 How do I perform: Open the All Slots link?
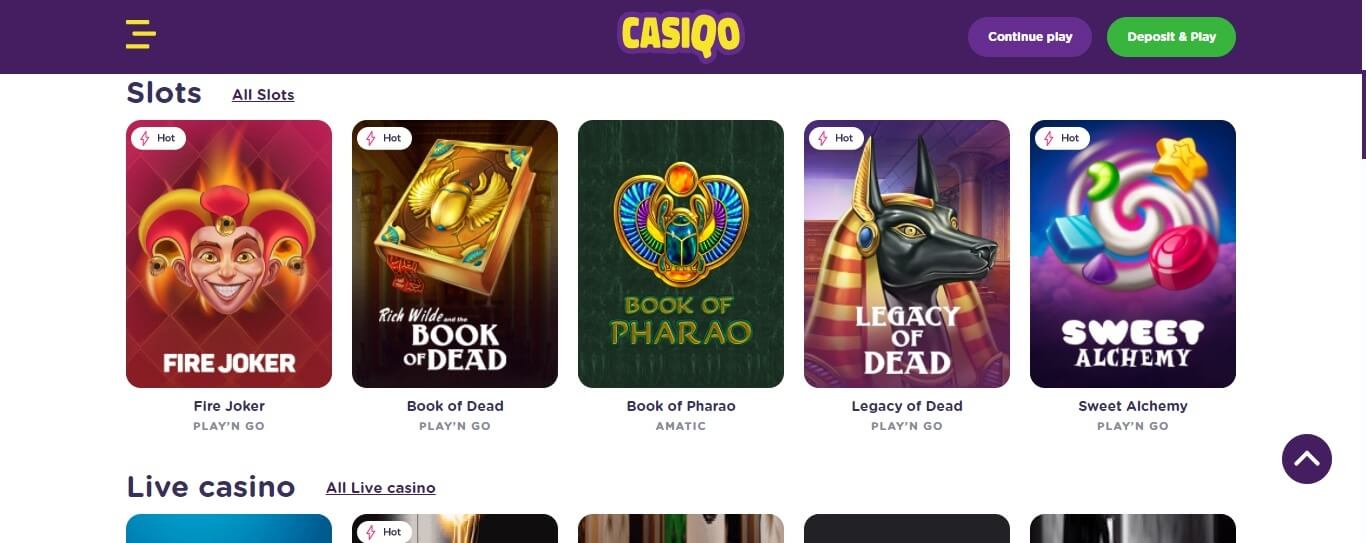coord(263,95)
